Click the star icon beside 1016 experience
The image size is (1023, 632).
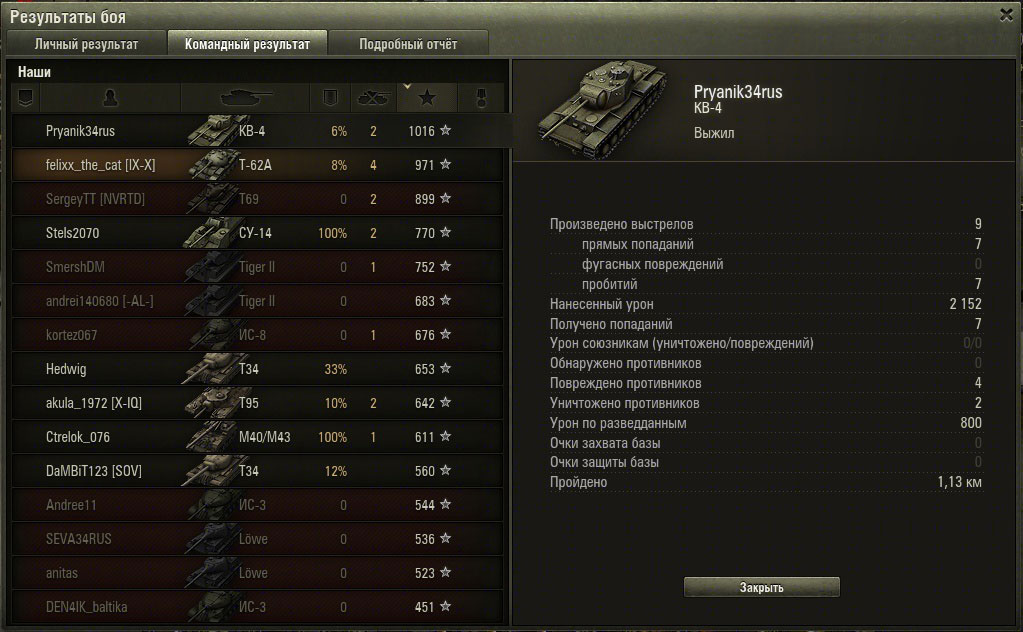[446, 130]
